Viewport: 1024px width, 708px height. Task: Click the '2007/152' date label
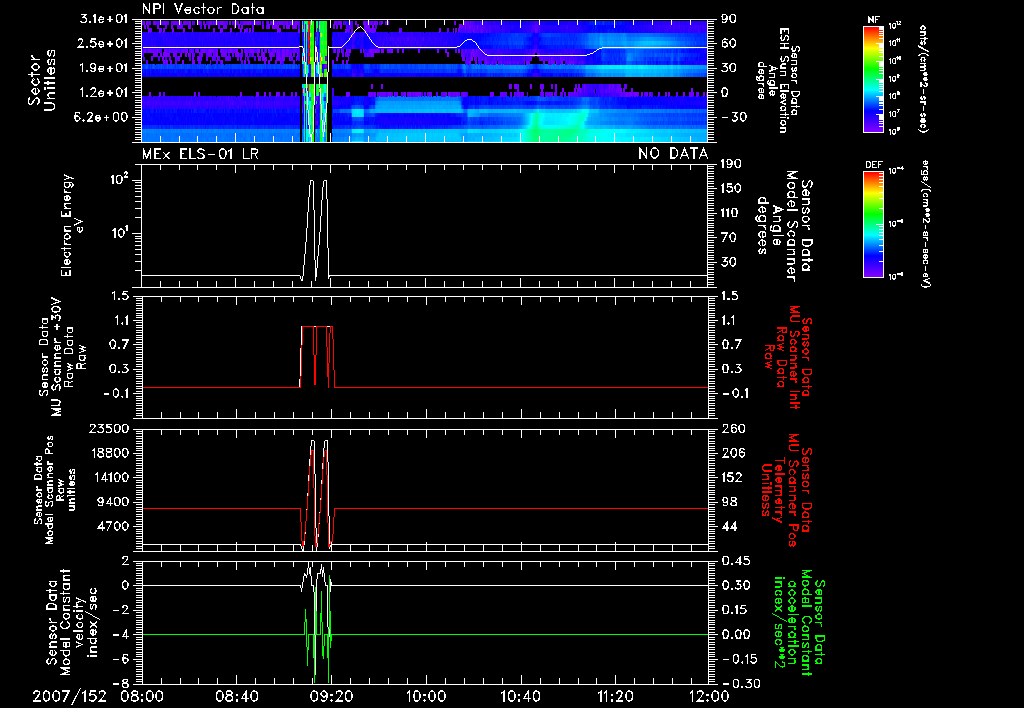[x=69, y=696]
